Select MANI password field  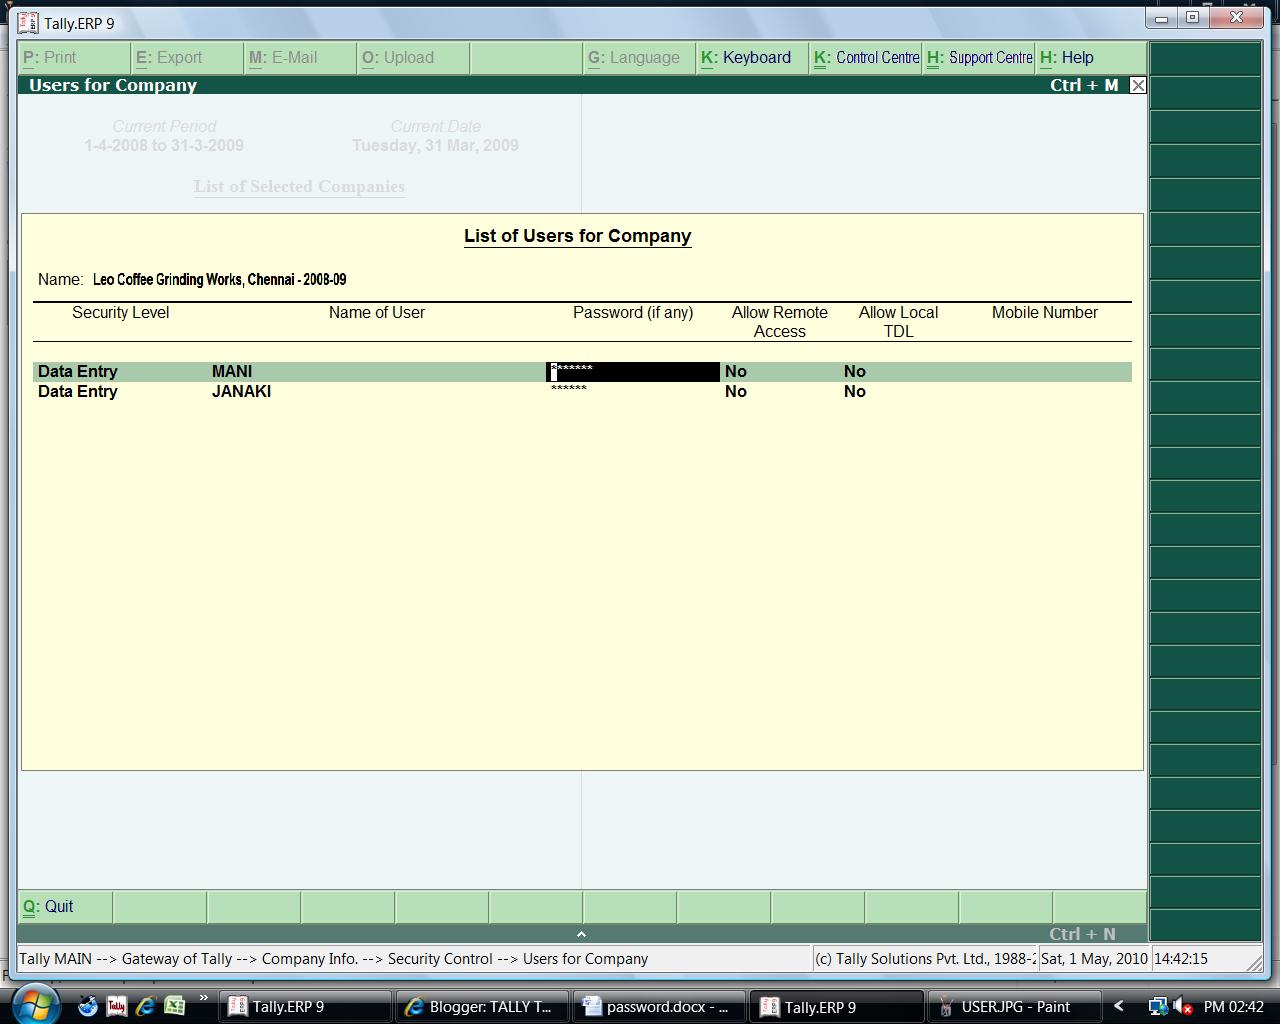[633, 372]
